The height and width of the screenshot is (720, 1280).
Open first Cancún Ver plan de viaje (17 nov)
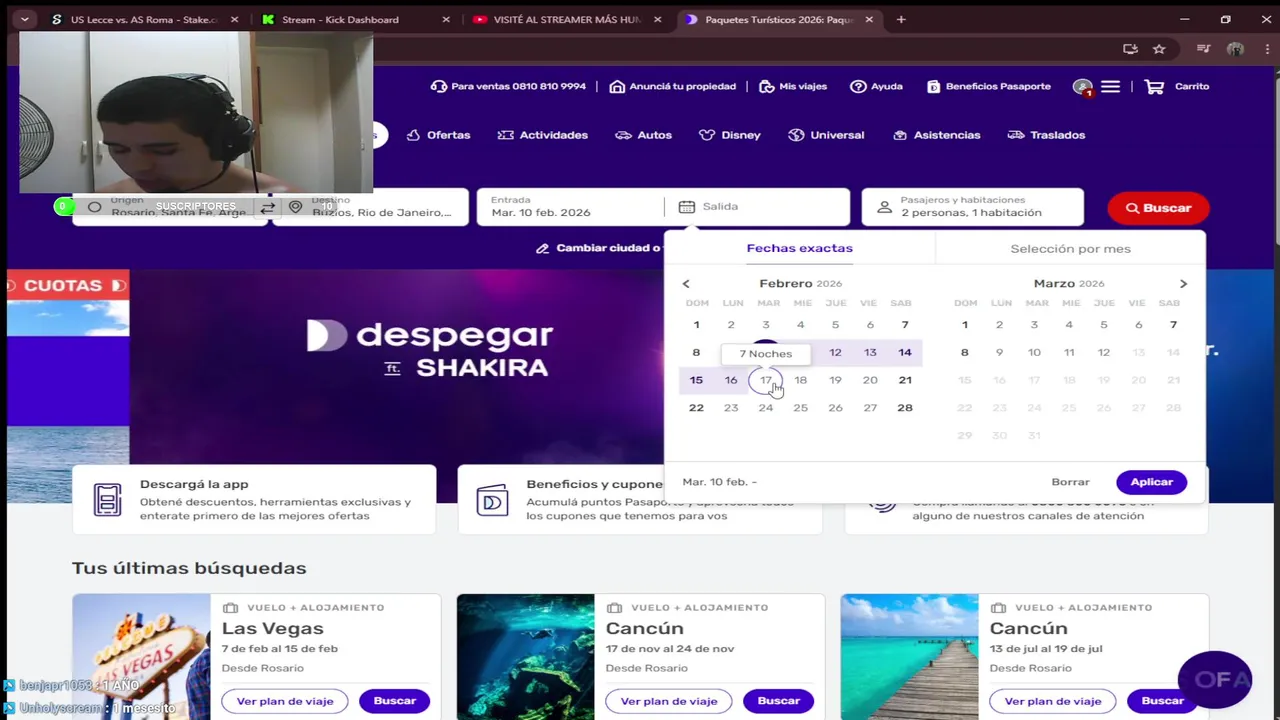pos(669,701)
